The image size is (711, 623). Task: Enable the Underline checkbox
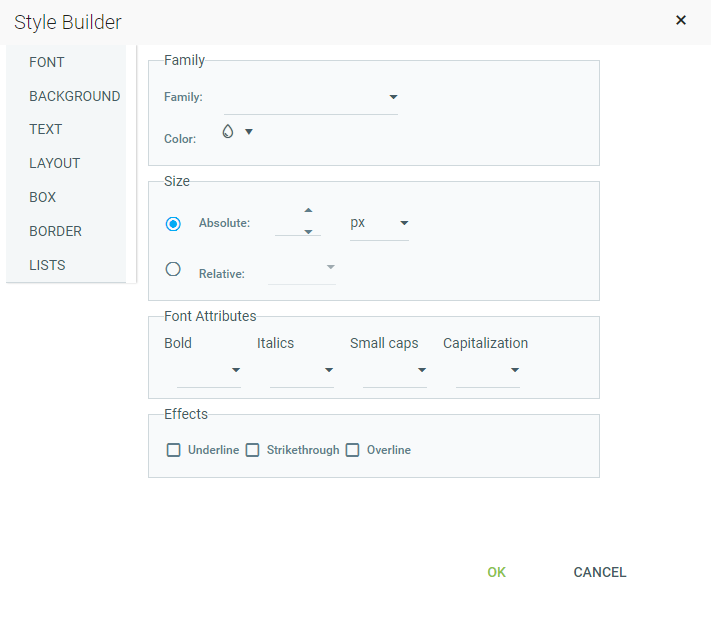(x=173, y=450)
